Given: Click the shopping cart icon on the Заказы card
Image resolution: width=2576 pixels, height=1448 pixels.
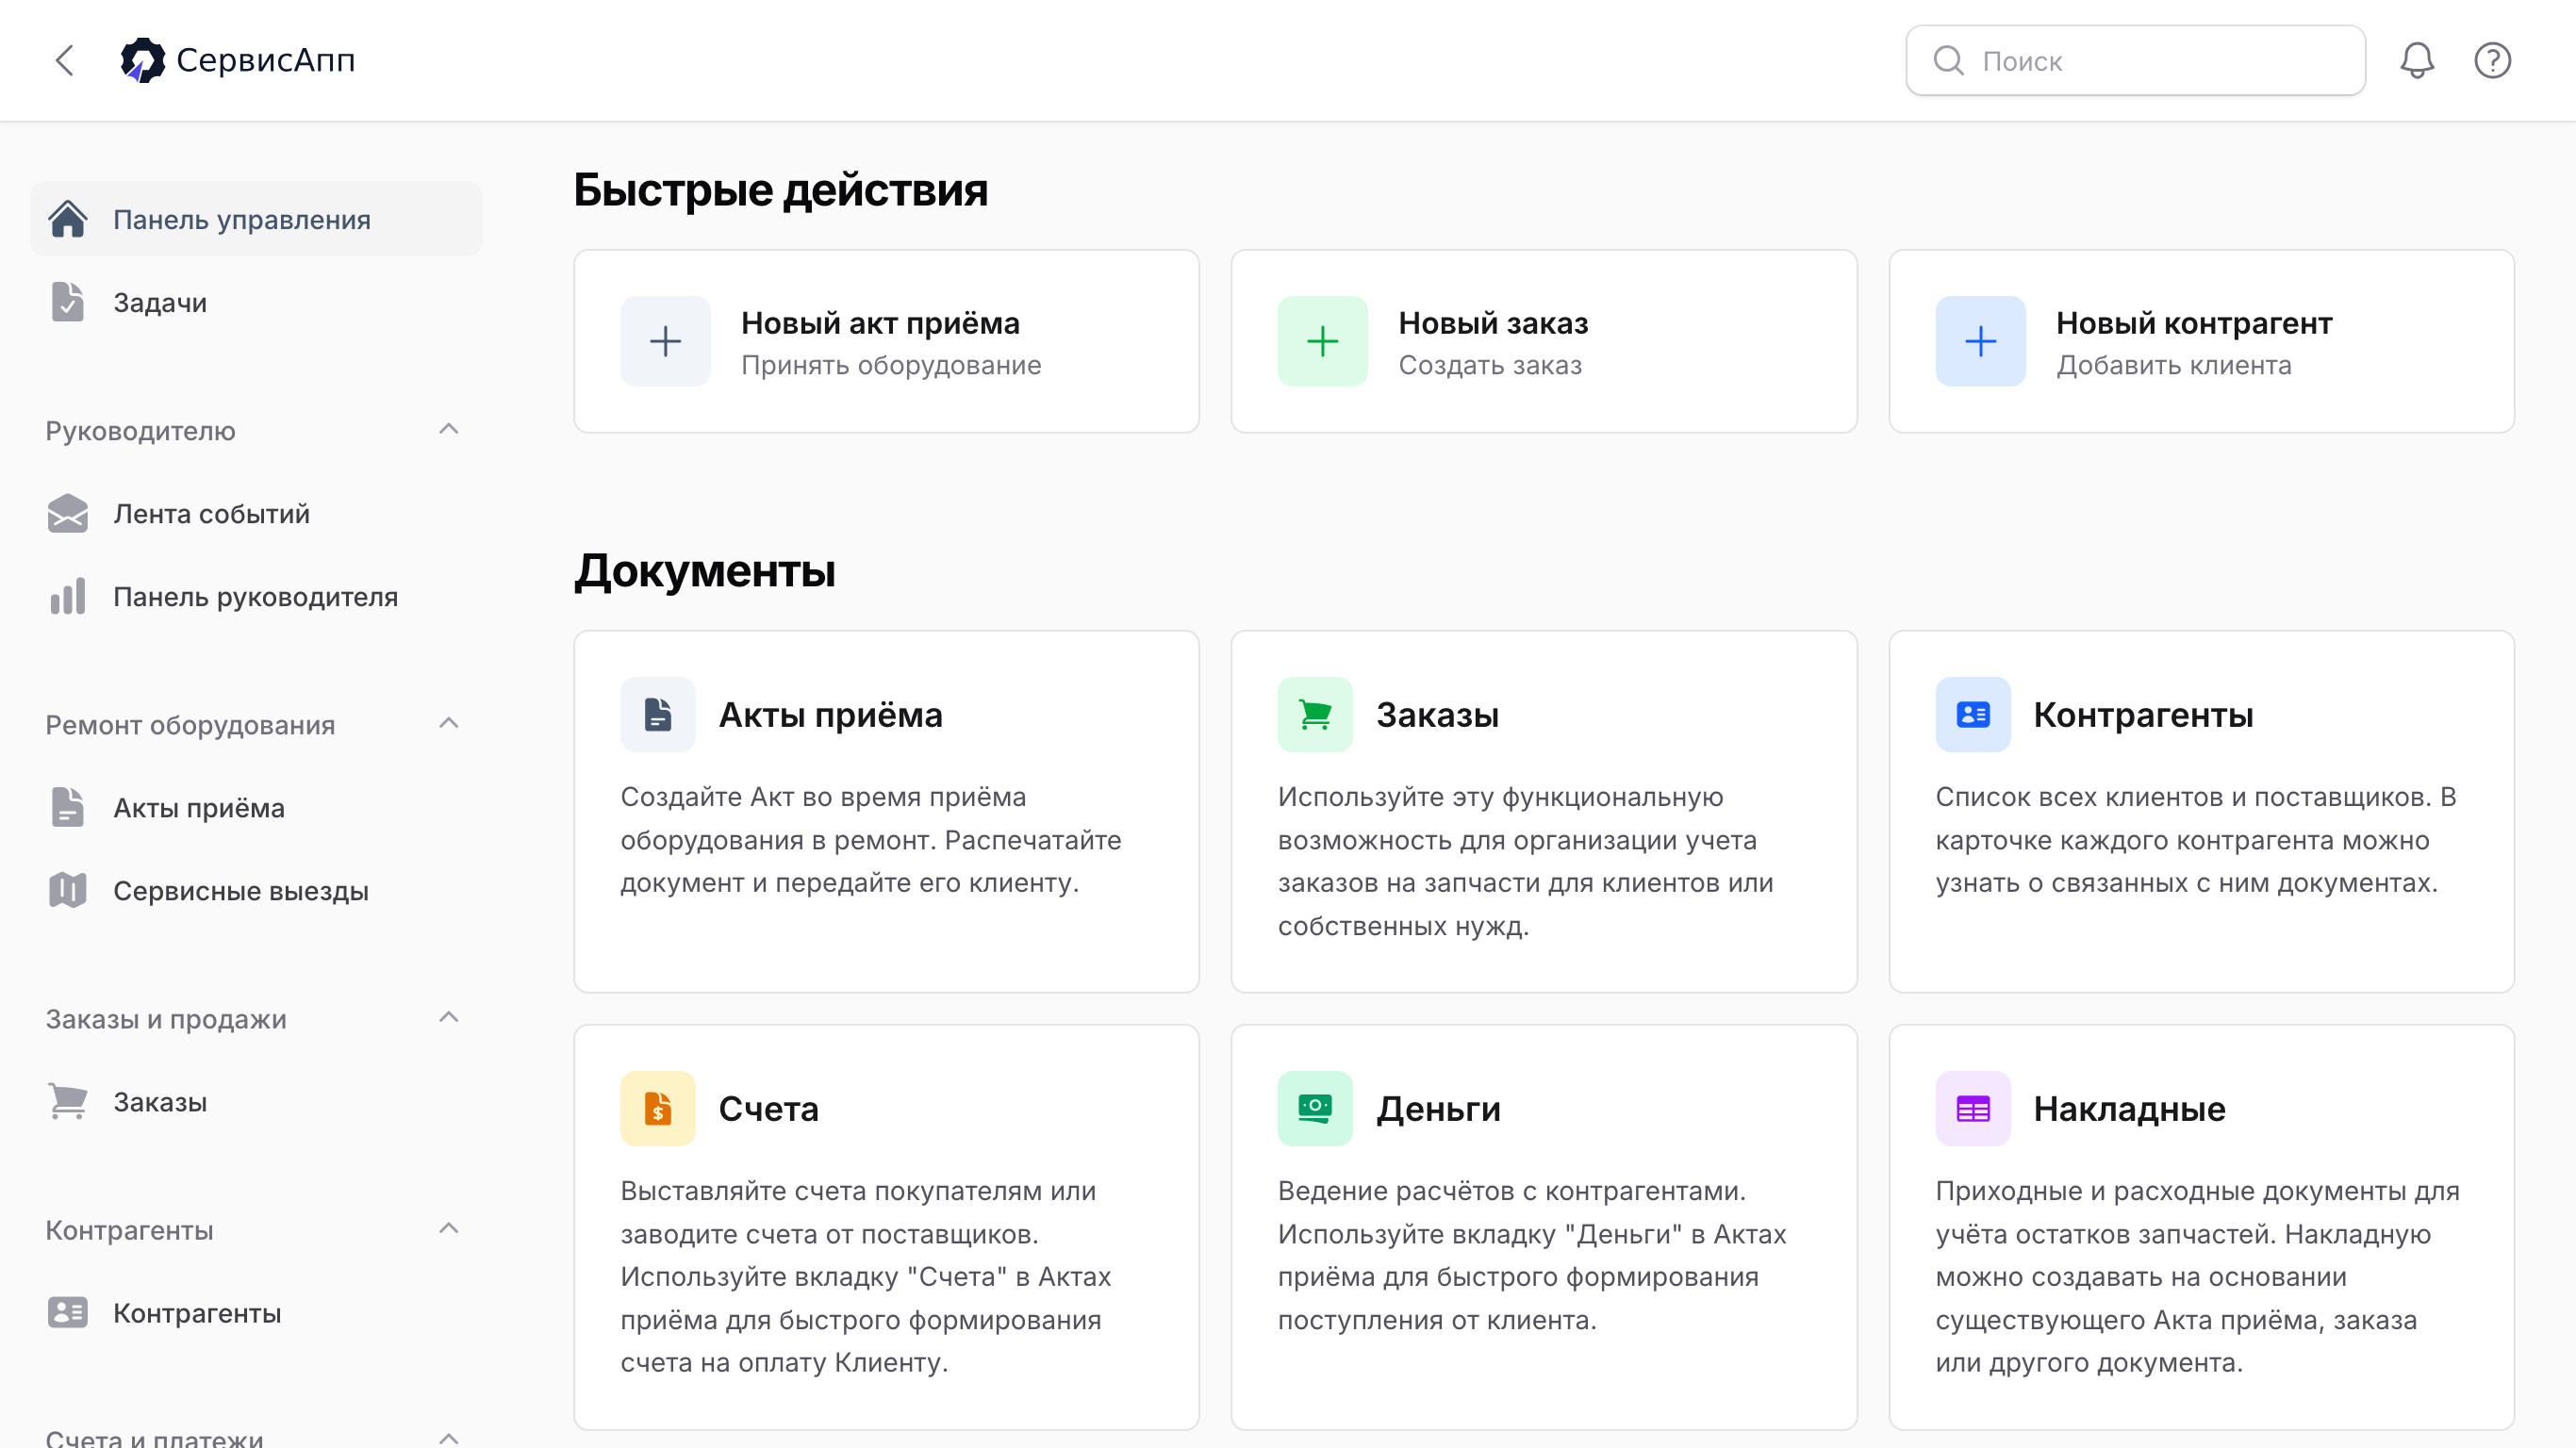Looking at the screenshot, I should coord(1315,713).
